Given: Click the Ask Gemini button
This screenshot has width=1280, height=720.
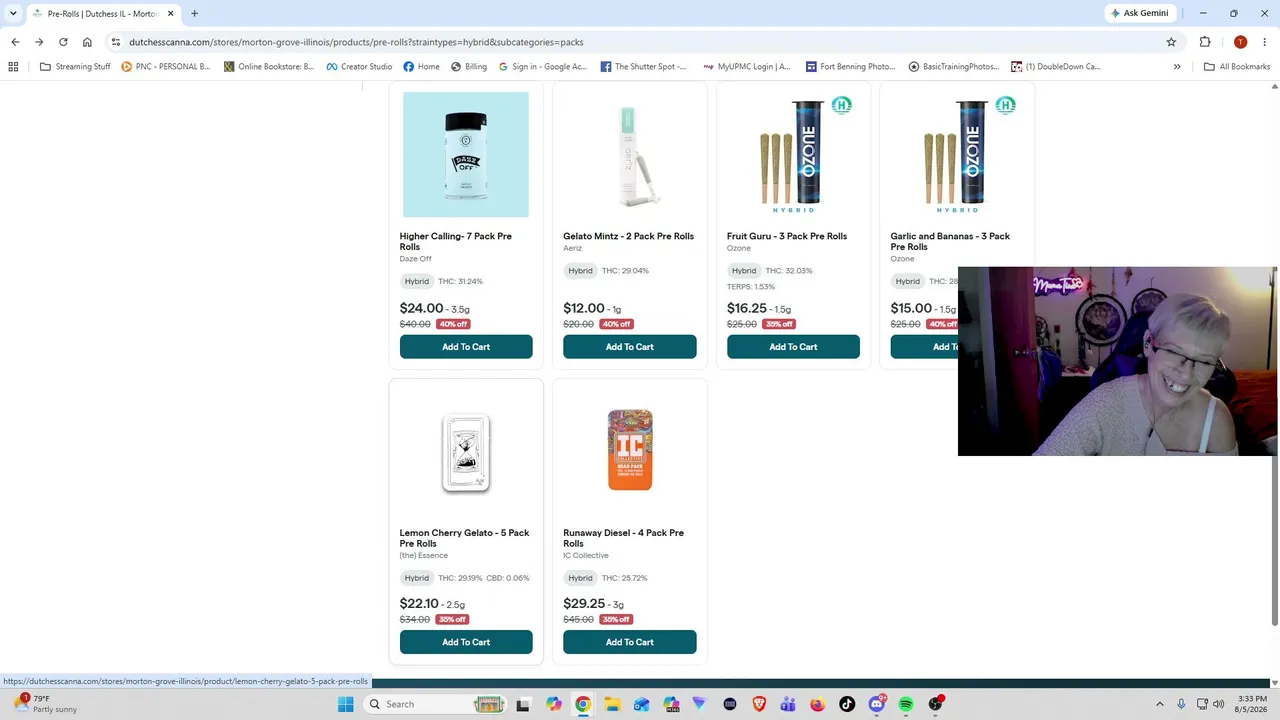Looking at the screenshot, I should tap(1138, 14).
